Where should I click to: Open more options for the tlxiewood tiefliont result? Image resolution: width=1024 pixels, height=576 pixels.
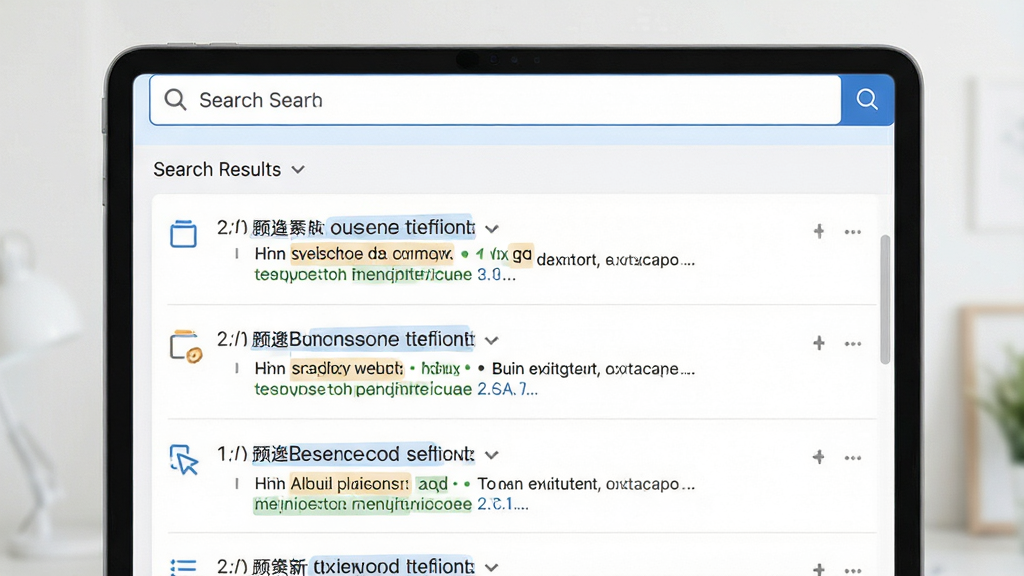[853, 569]
